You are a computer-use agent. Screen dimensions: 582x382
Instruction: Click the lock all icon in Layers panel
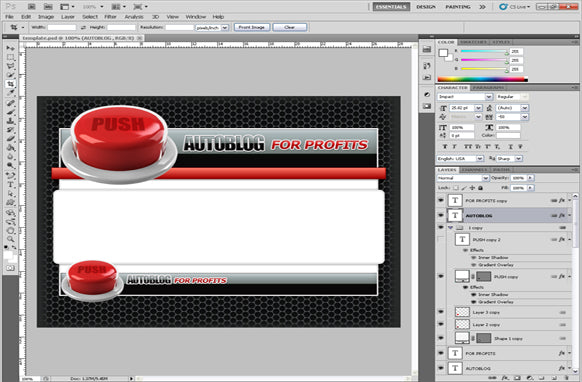pos(480,188)
